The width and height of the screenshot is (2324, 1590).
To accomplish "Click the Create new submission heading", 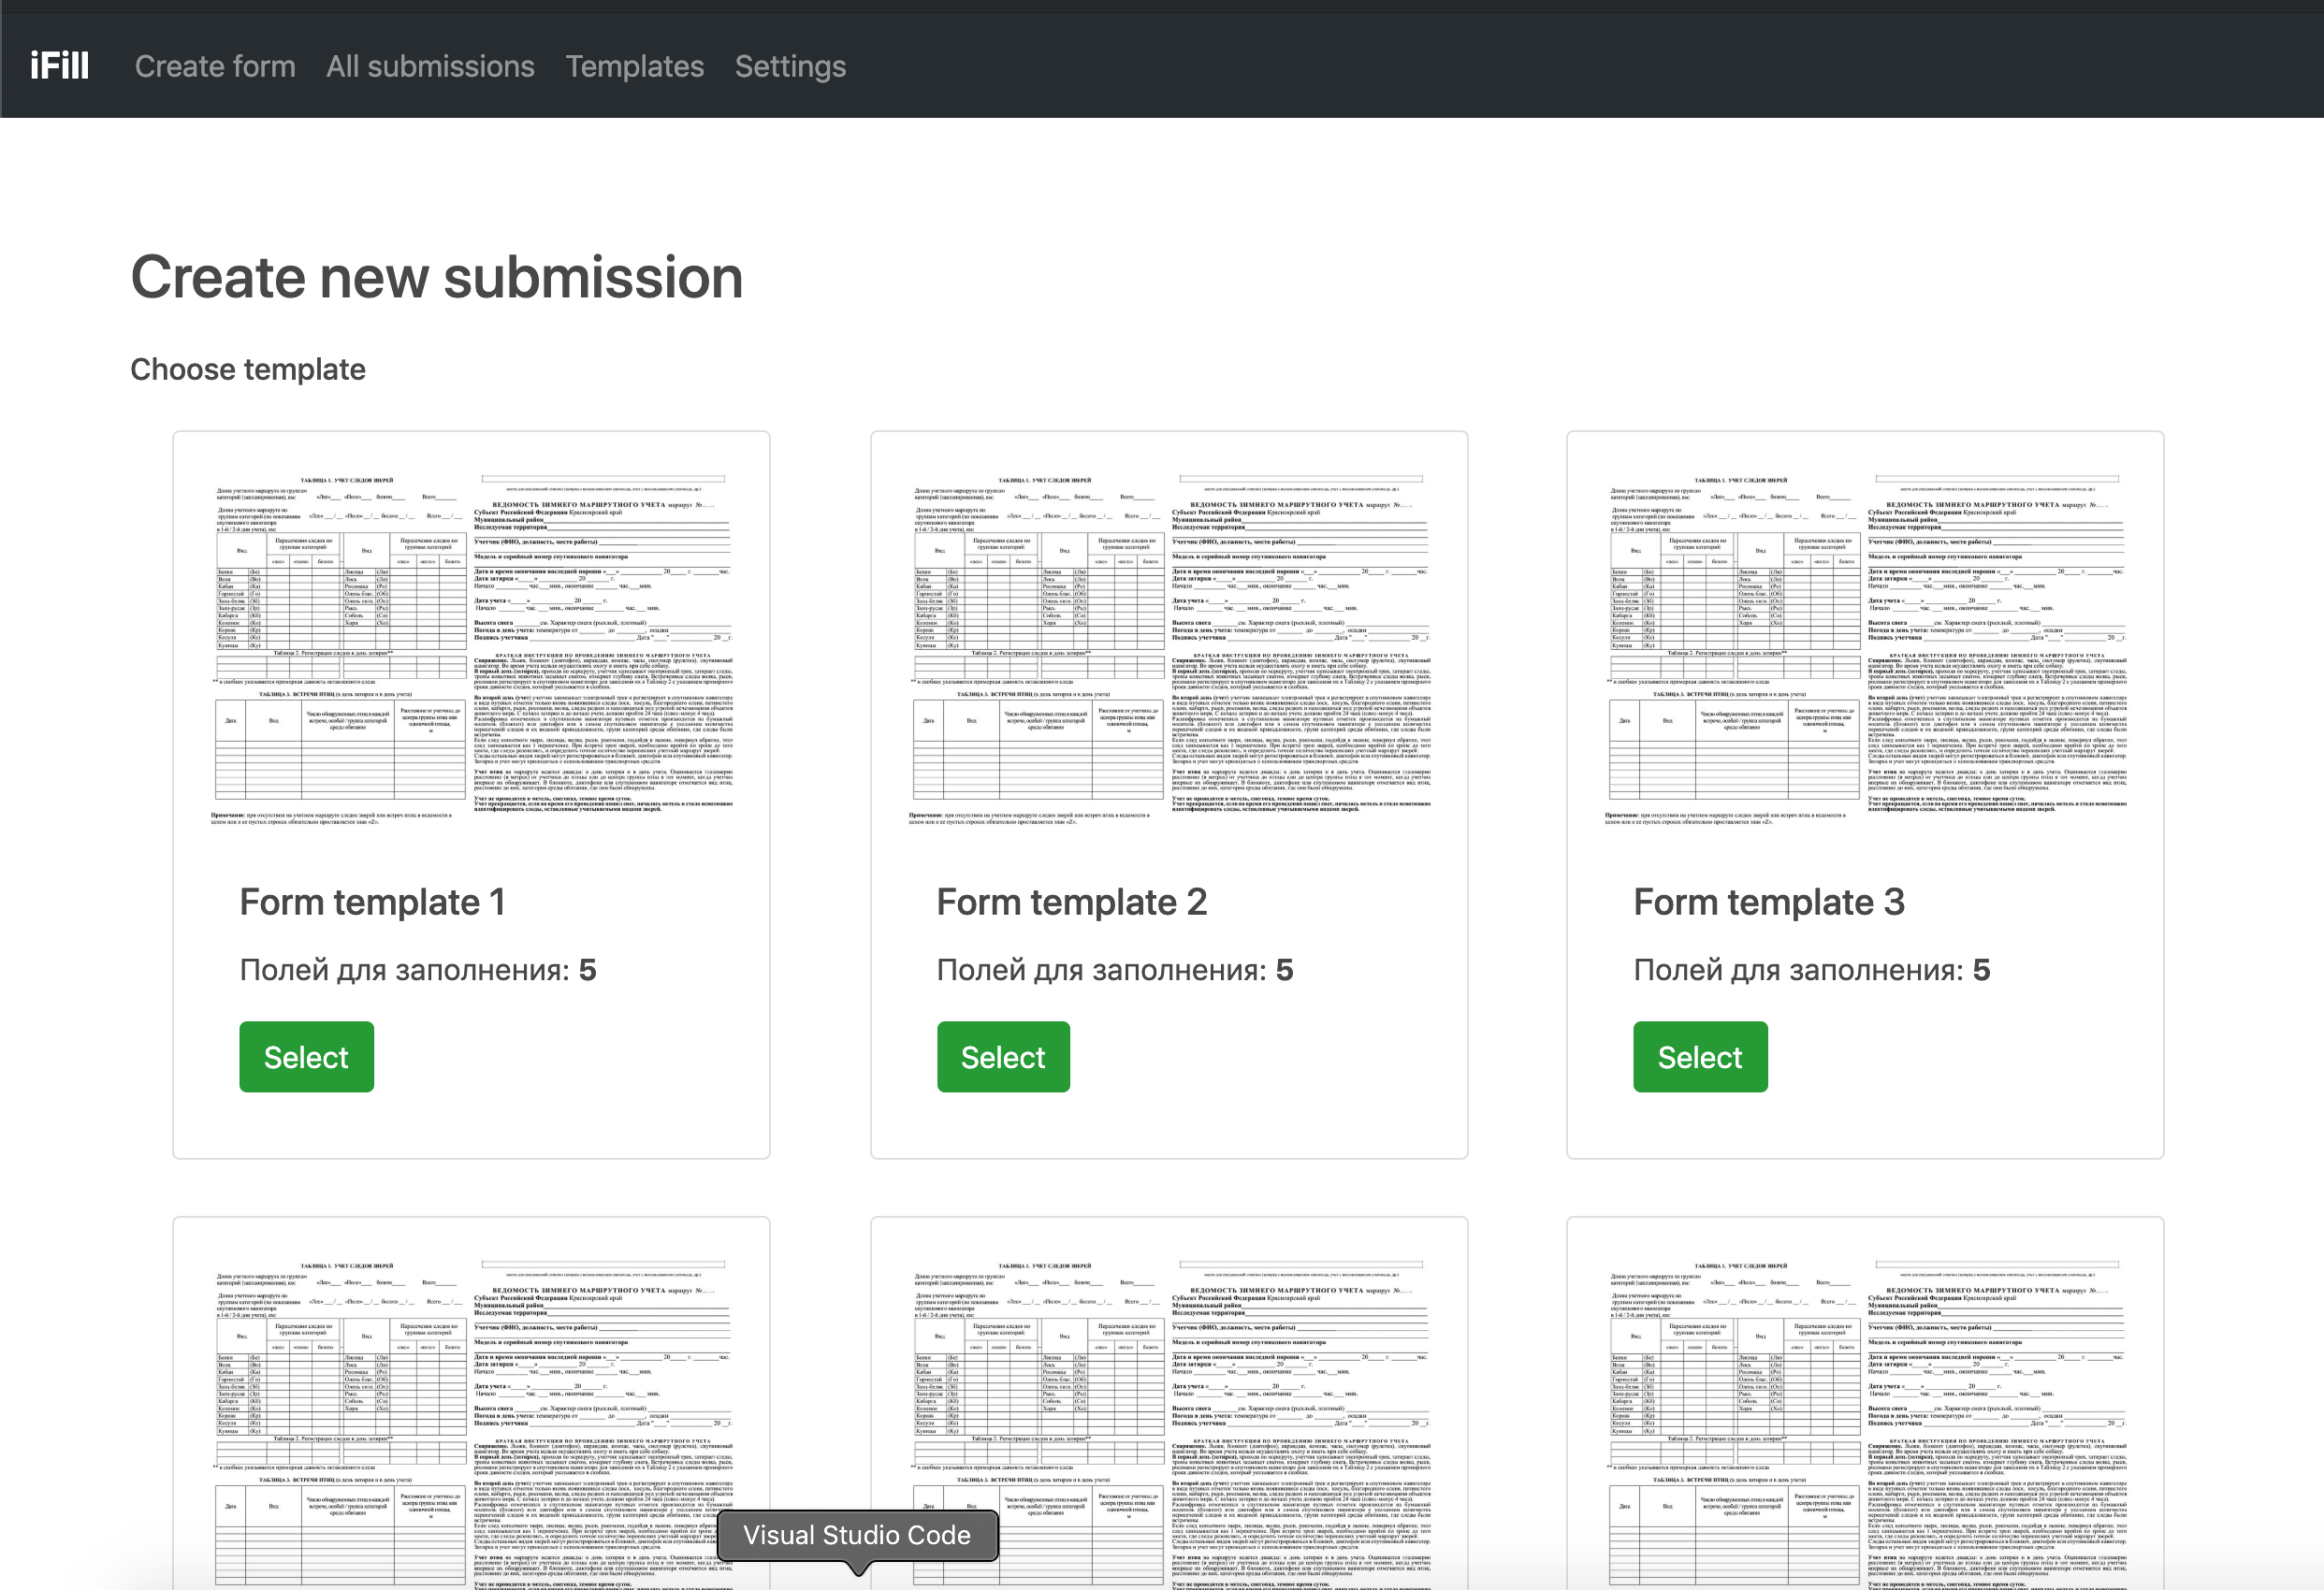I will tap(437, 277).
